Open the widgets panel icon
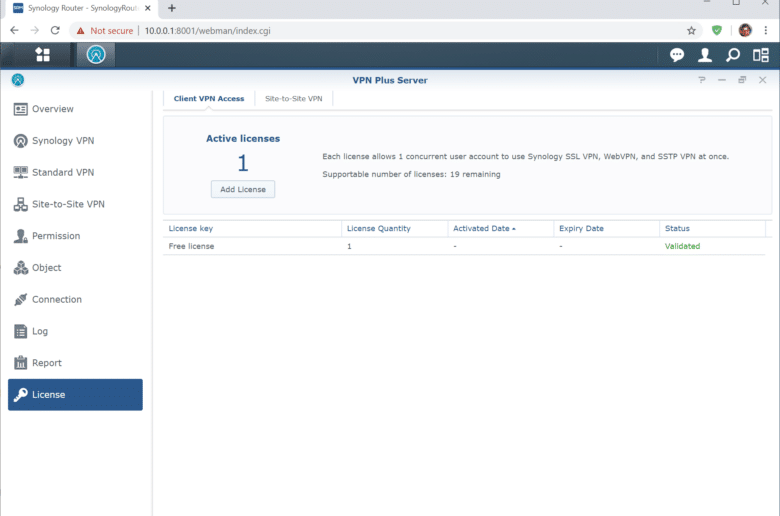This screenshot has width=780, height=516. coord(761,55)
